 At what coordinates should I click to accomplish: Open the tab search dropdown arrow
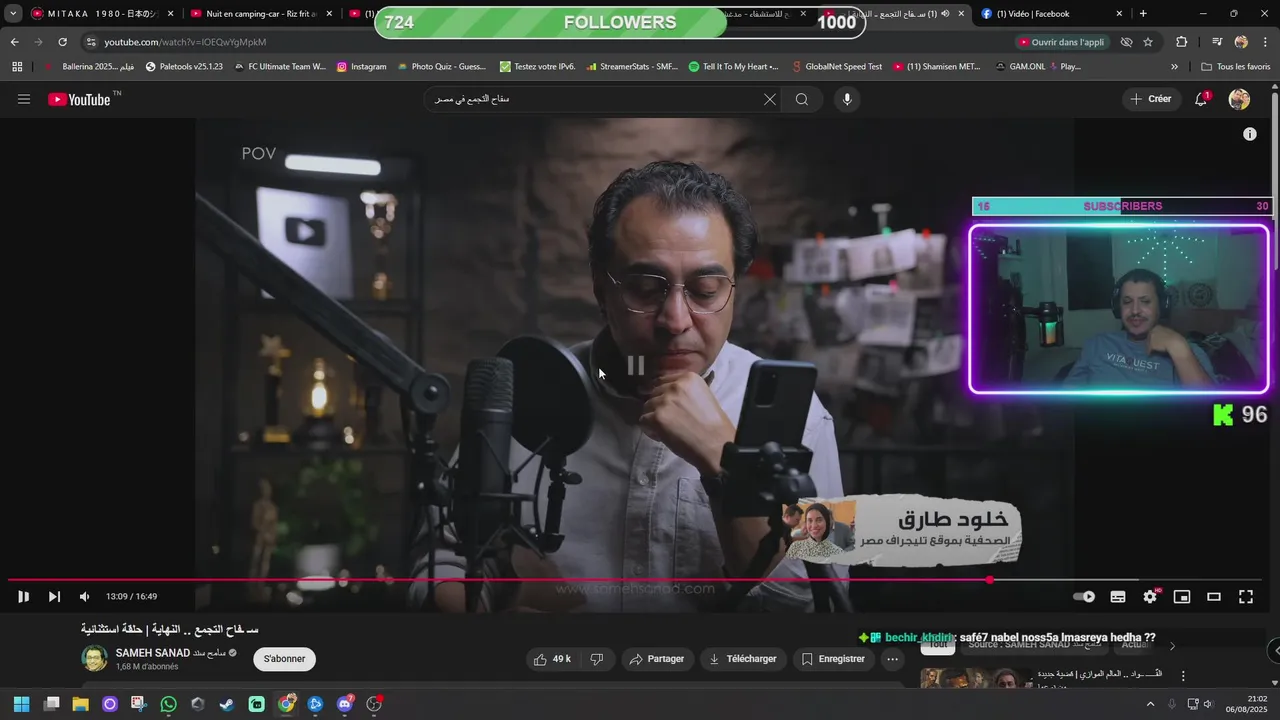[x=13, y=14]
